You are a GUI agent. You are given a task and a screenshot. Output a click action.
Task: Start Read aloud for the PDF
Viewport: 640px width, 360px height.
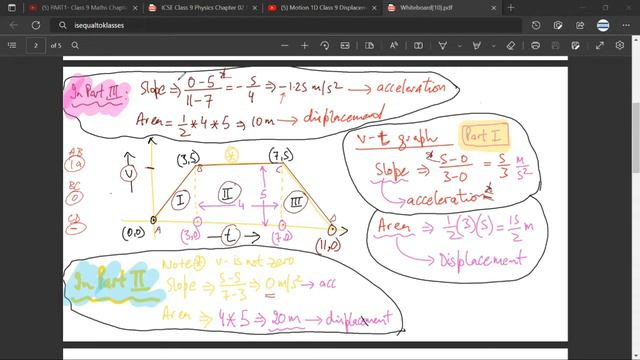(393, 45)
